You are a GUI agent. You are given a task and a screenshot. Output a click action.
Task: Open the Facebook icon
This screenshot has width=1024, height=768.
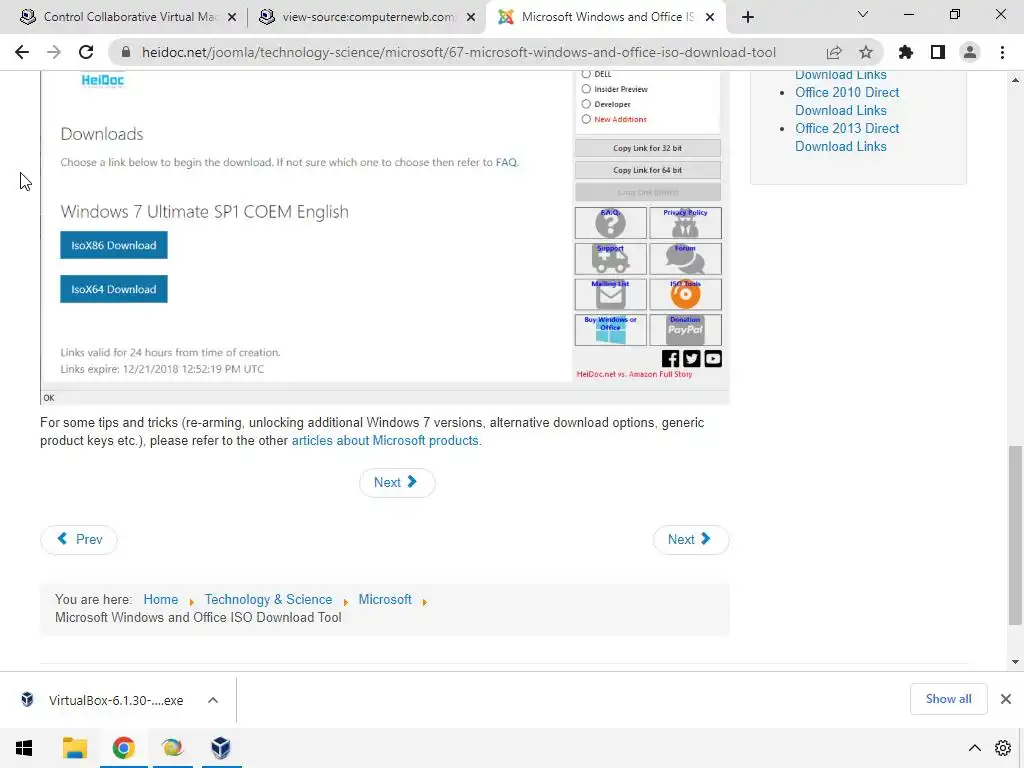[x=670, y=359]
